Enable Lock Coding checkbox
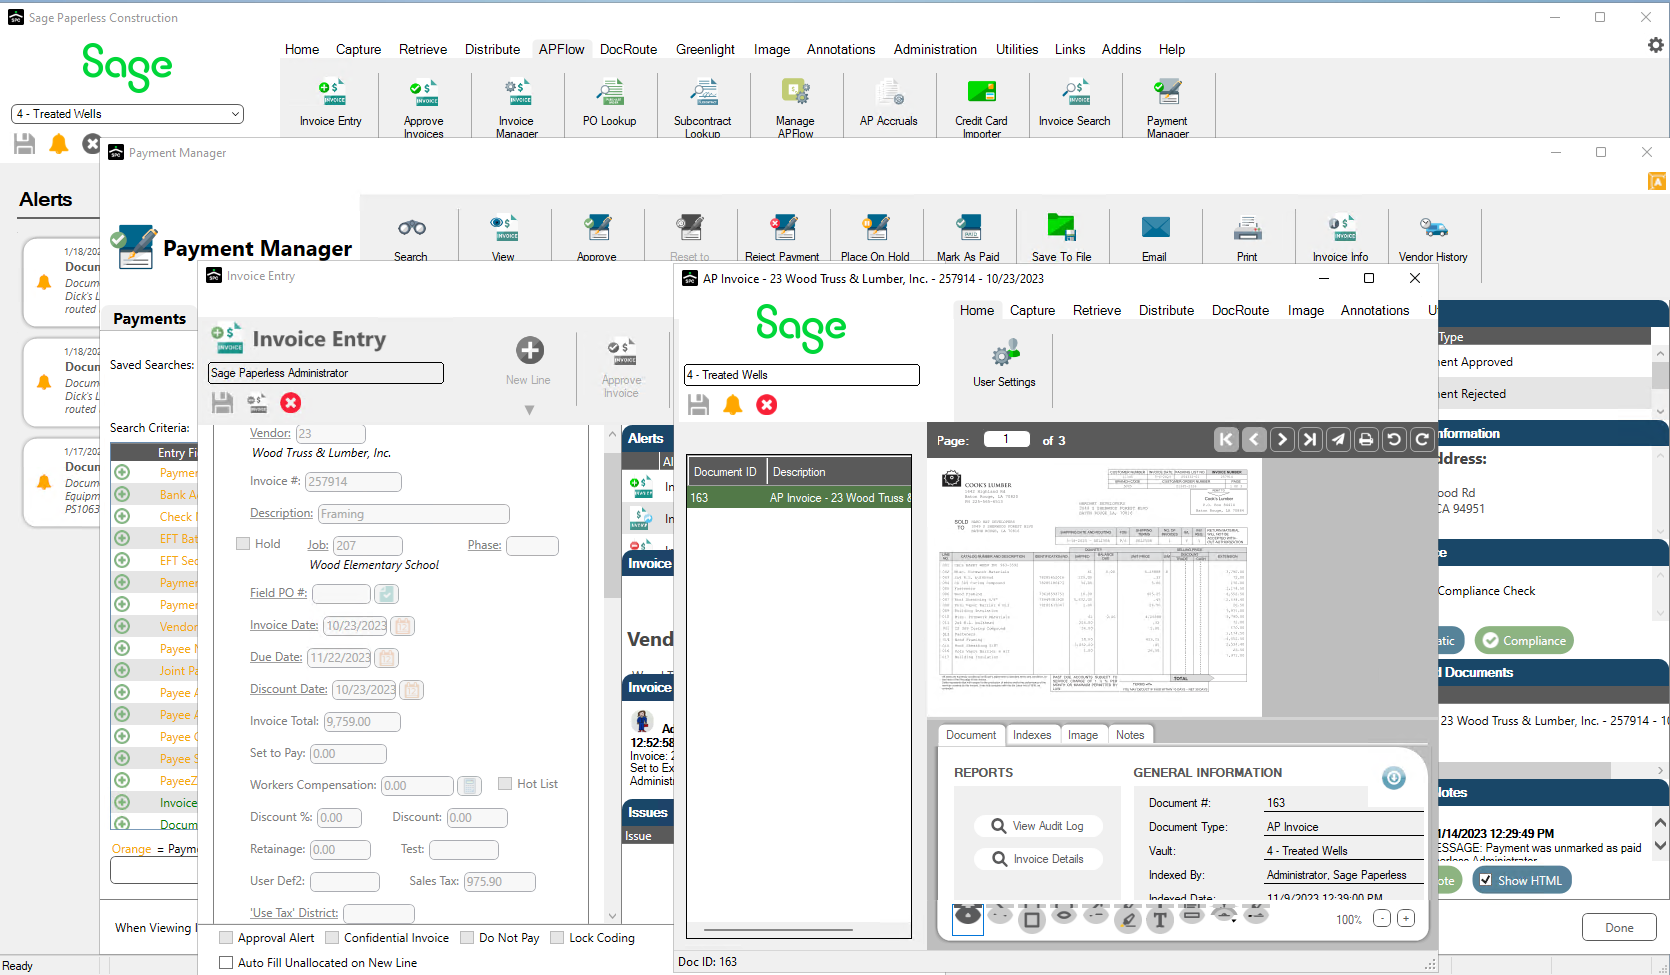Viewport: 1670px width, 975px height. pyautogui.click(x=557, y=938)
